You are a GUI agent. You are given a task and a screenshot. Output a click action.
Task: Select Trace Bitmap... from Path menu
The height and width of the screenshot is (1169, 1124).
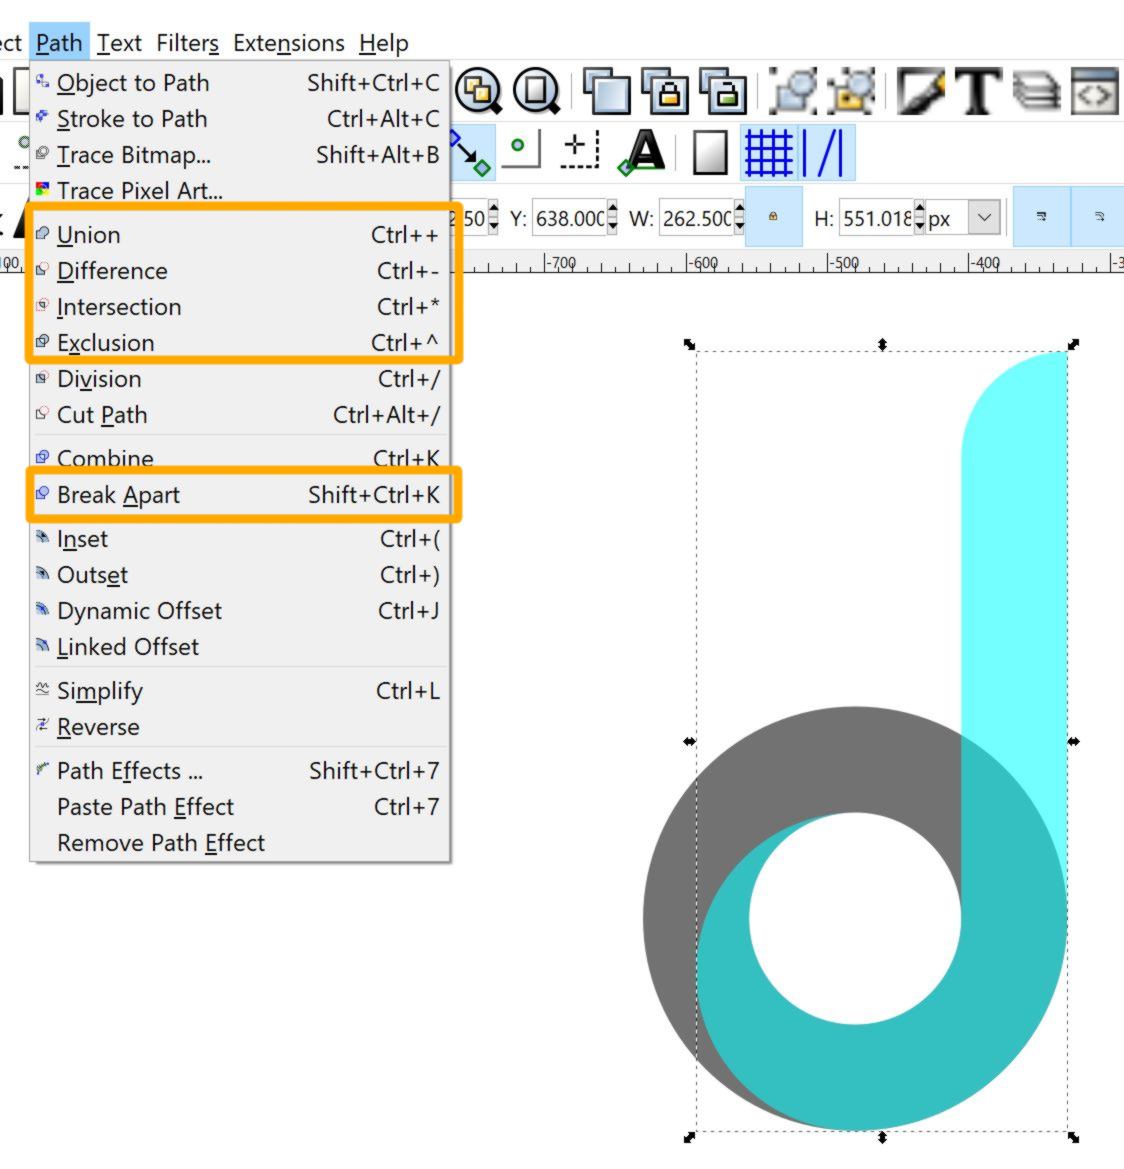coord(239,154)
